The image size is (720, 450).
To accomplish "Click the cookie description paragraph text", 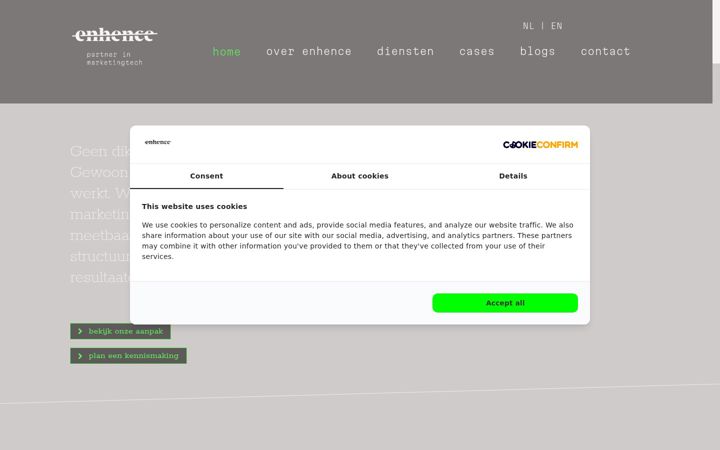I will [357, 241].
